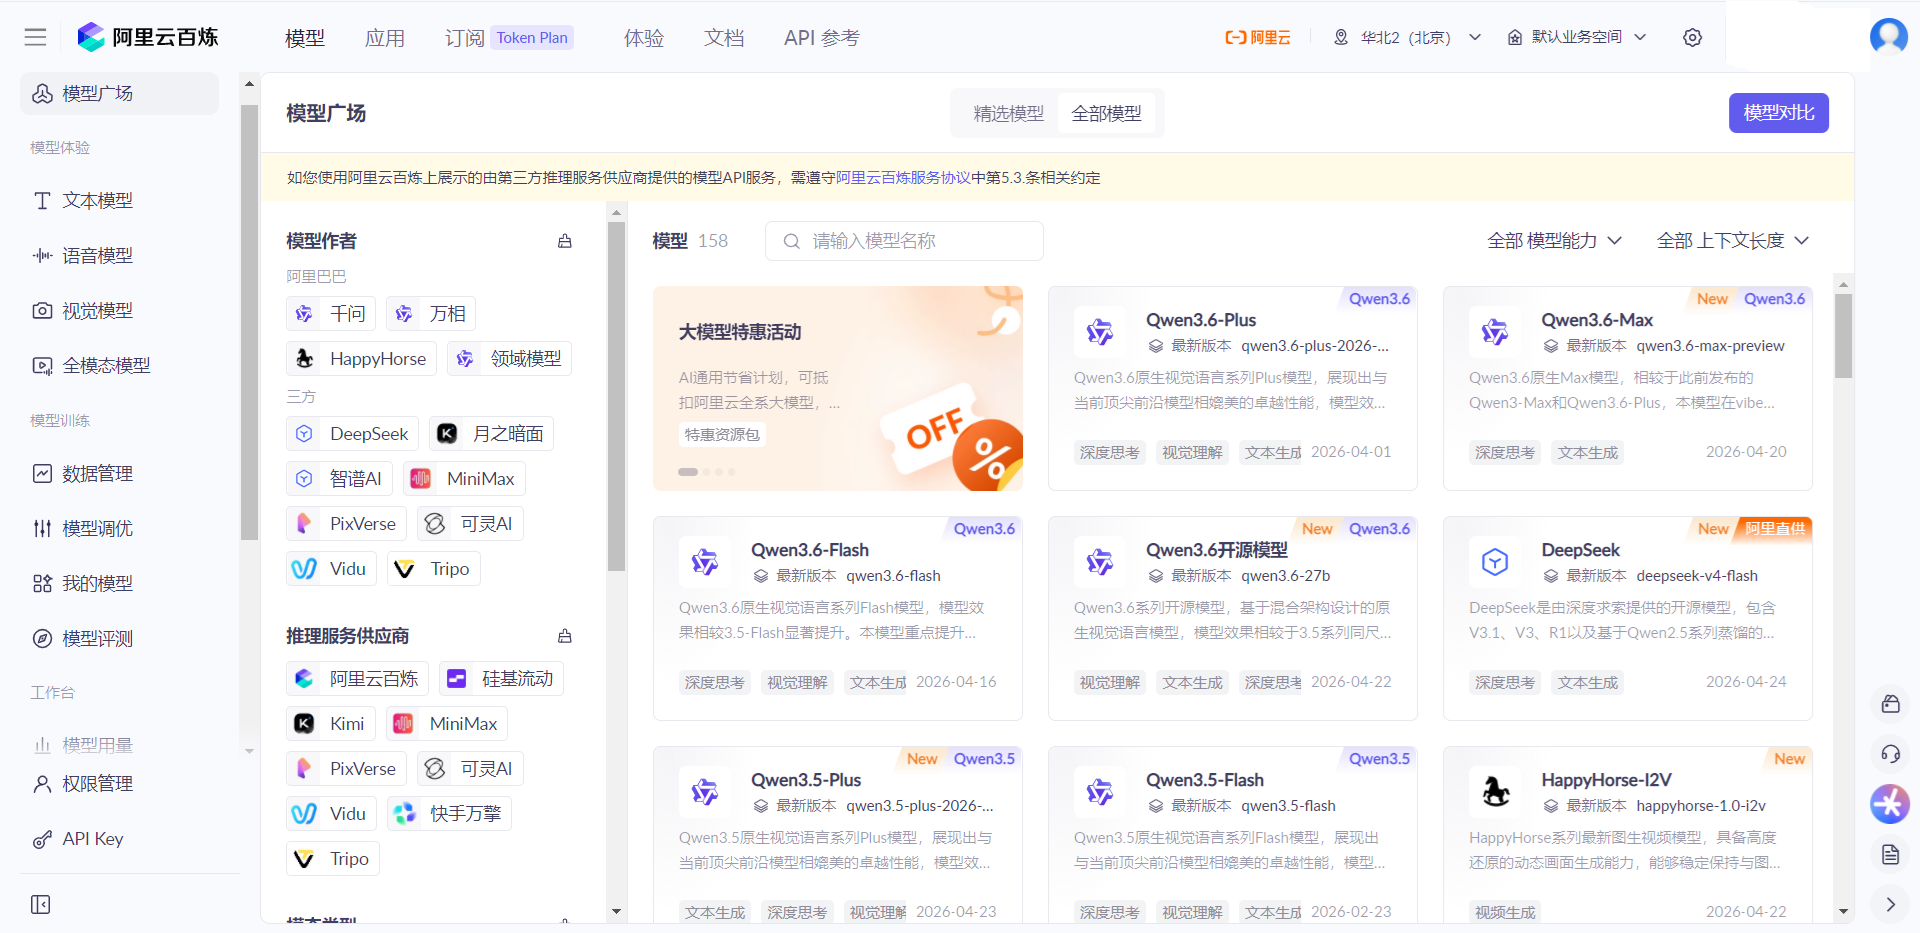Open 模型 top navigation tab
The image size is (1920, 933).
305,38
